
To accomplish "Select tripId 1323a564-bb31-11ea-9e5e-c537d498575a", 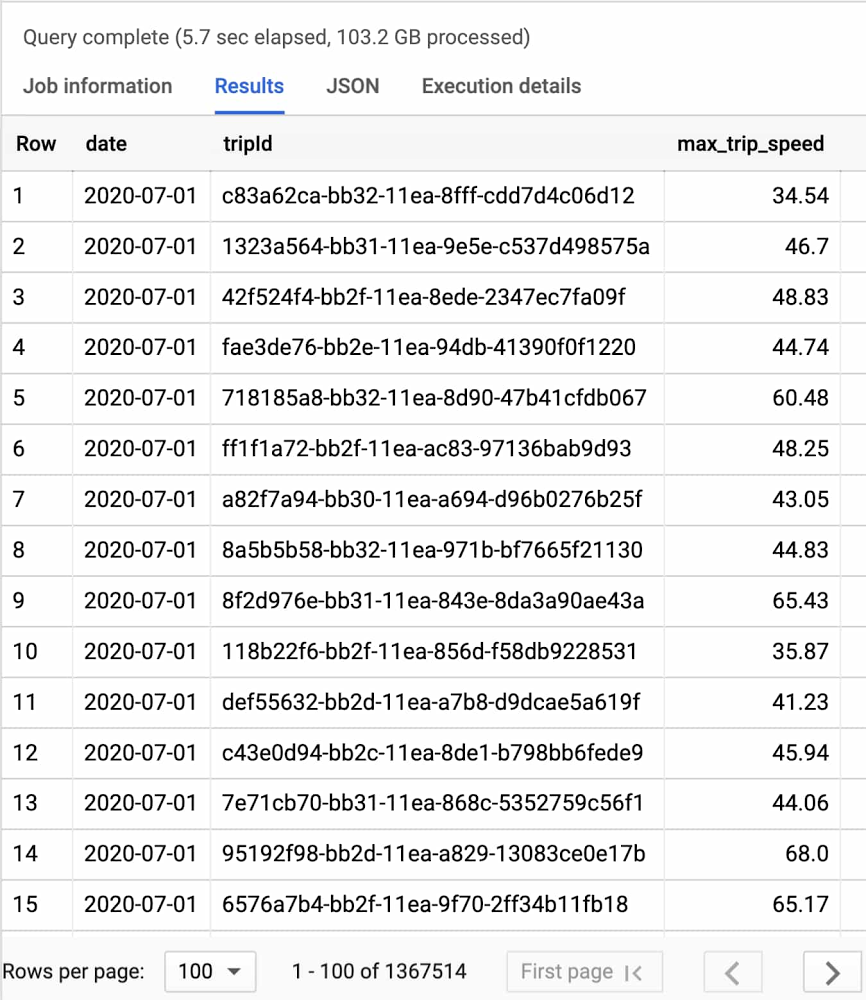I will tap(436, 246).
